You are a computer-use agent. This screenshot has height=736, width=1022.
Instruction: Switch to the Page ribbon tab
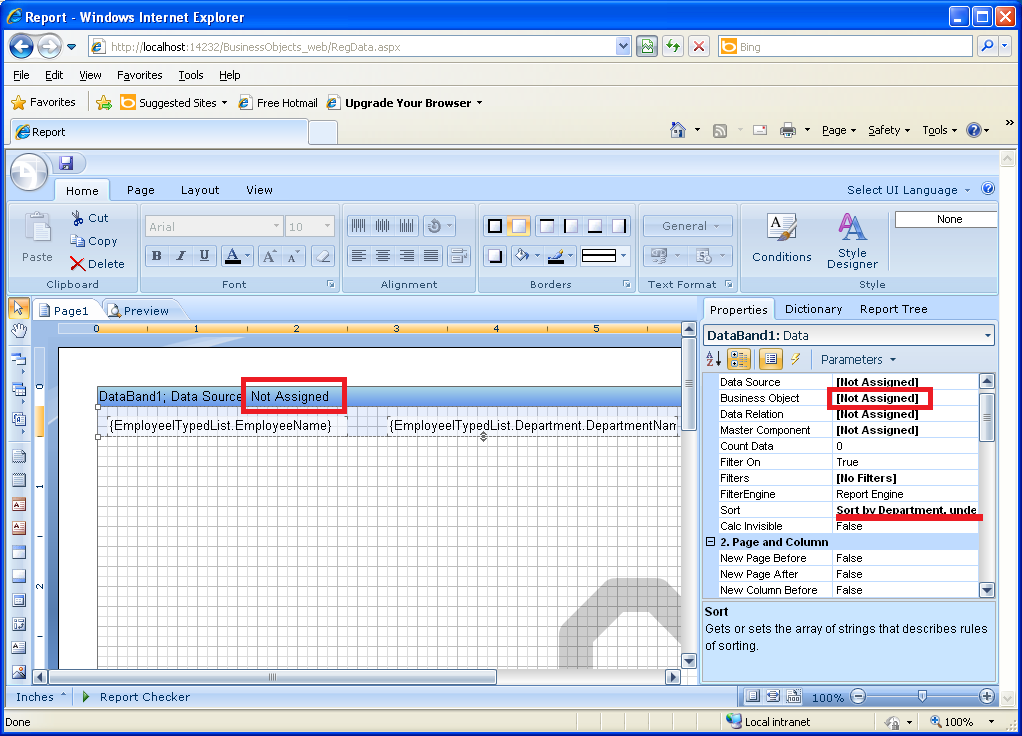pos(141,190)
